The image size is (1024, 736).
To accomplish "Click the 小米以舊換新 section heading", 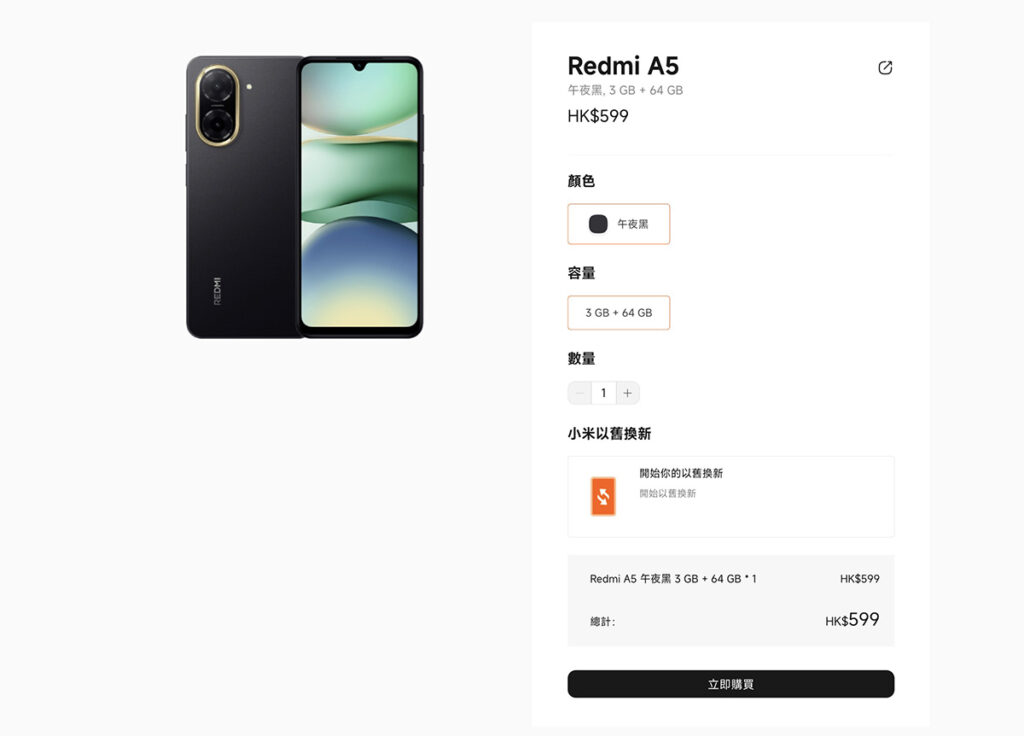I will coord(609,434).
